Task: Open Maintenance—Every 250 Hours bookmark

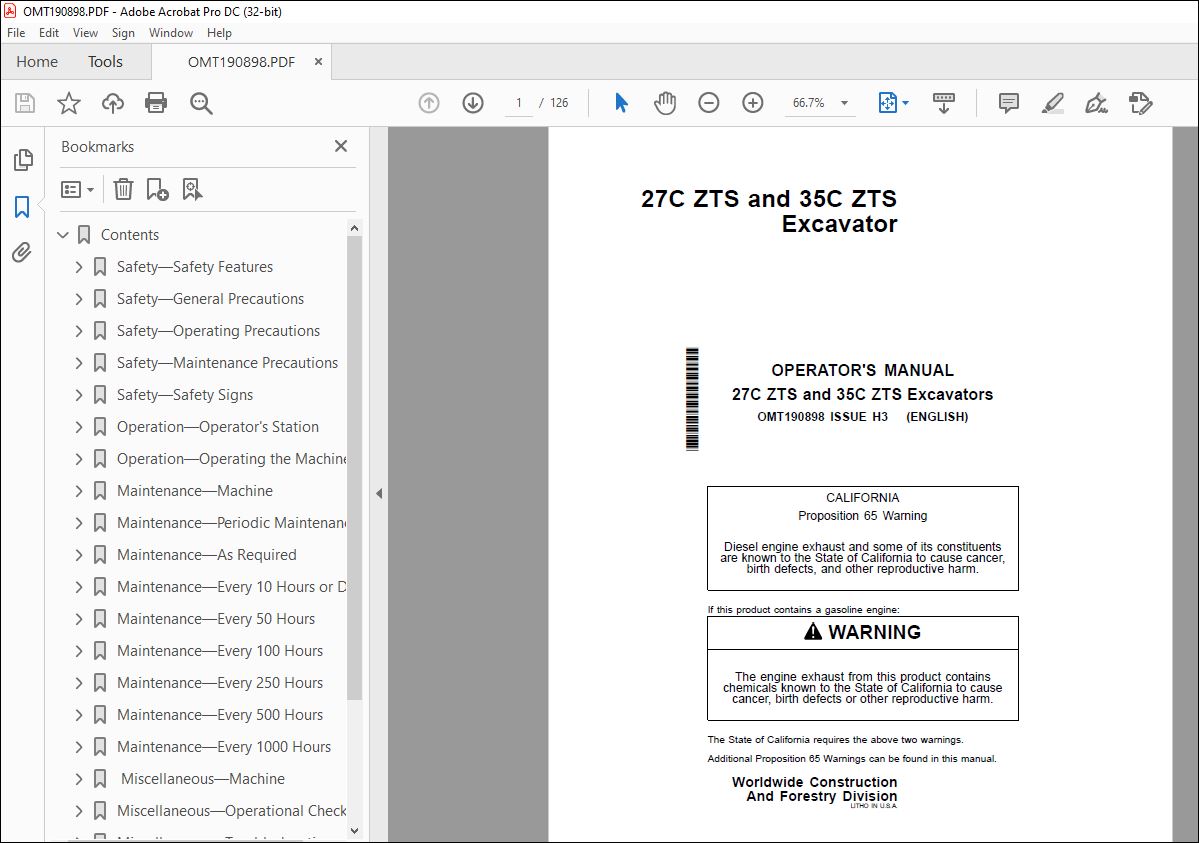Action: coord(219,683)
